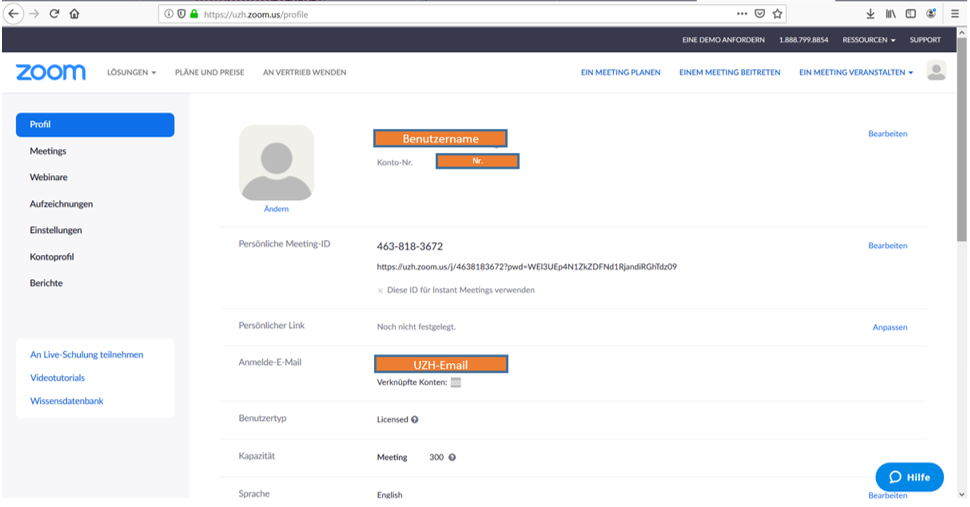Open the Firefox downloads arrow icon
Image resolution: width=970 pixels, height=507 pixels.
[x=870, y=14]
